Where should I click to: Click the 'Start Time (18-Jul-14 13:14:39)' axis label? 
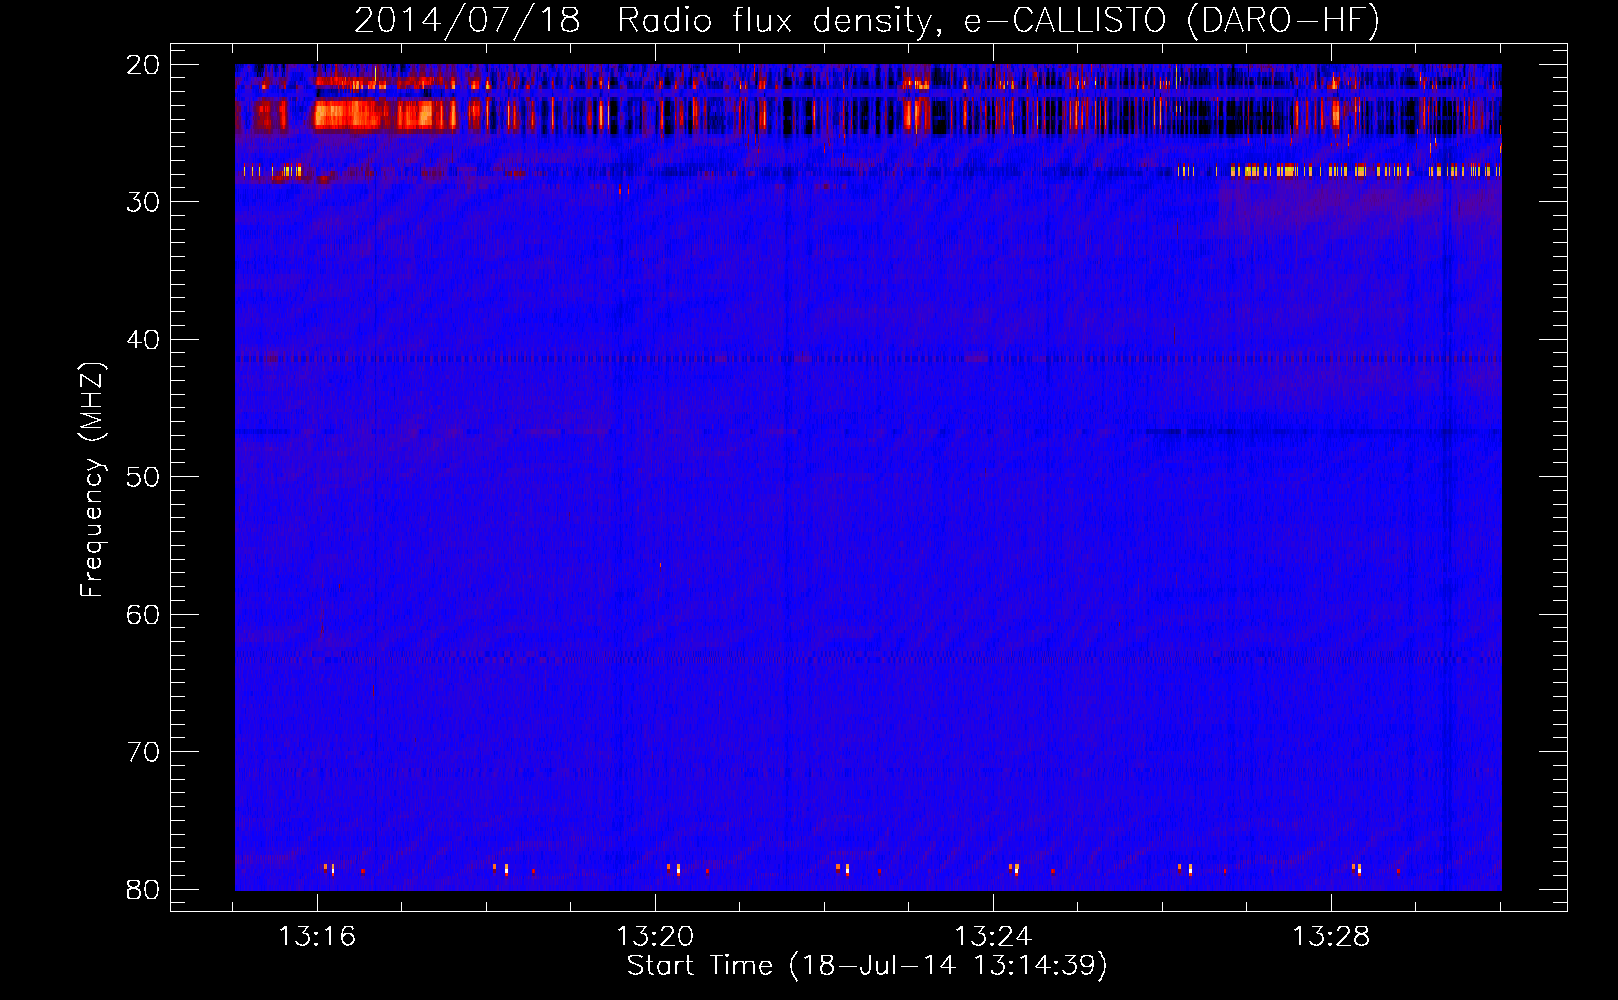point(867,966)
